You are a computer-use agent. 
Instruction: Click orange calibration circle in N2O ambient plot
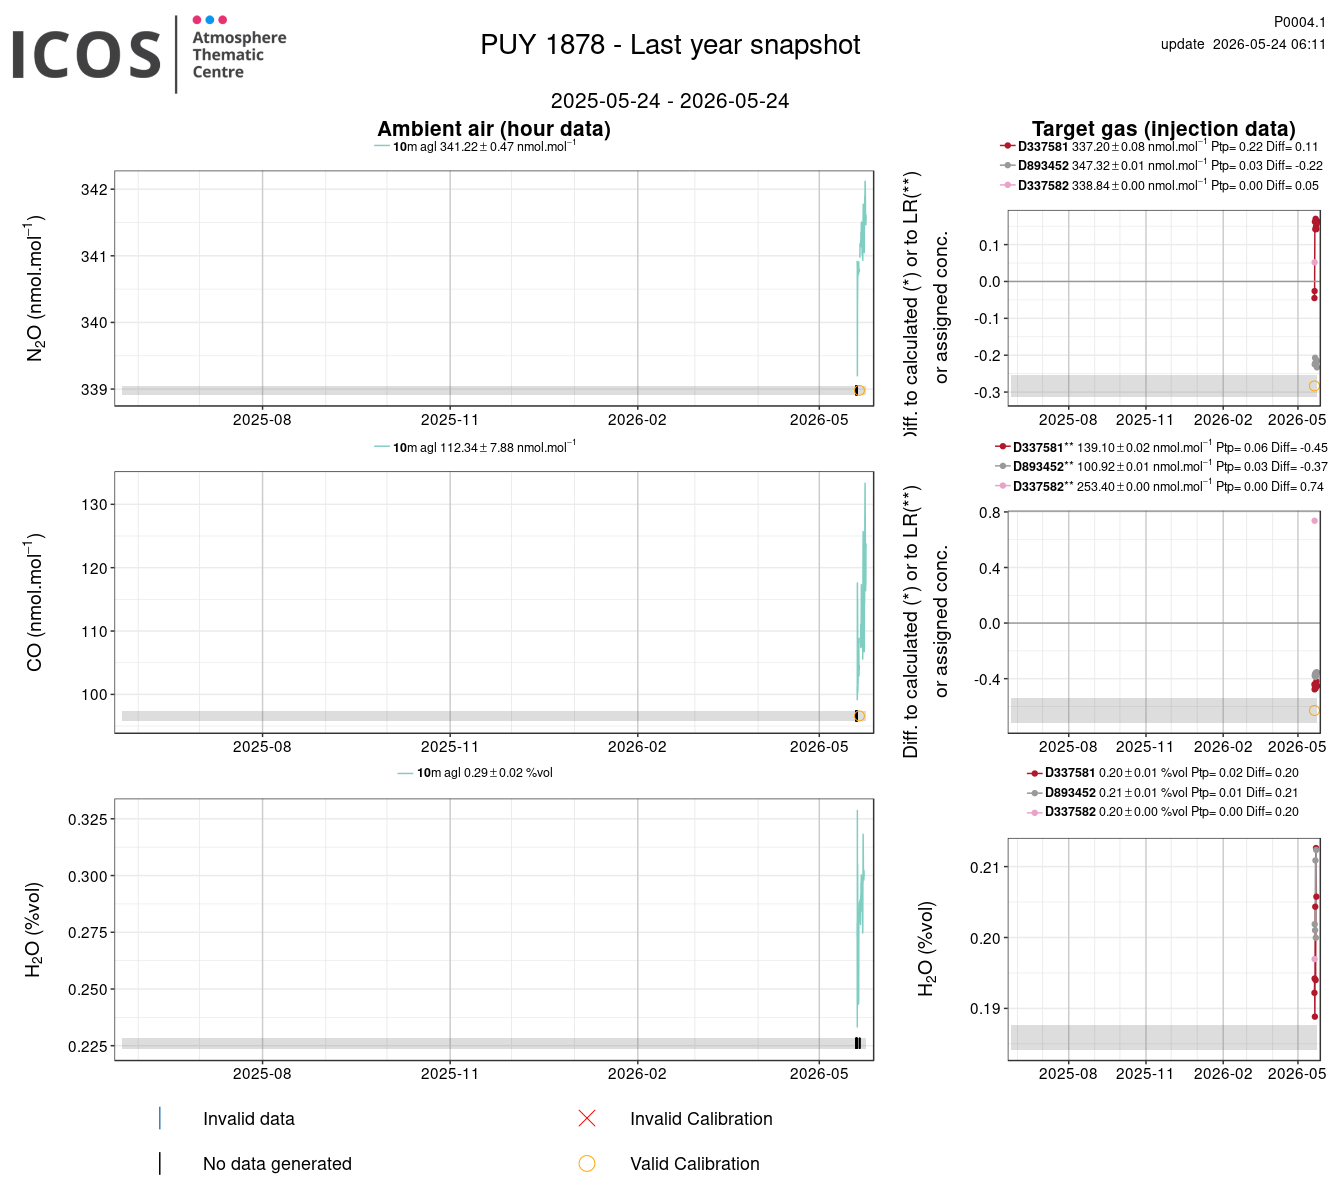click(860, 391)
